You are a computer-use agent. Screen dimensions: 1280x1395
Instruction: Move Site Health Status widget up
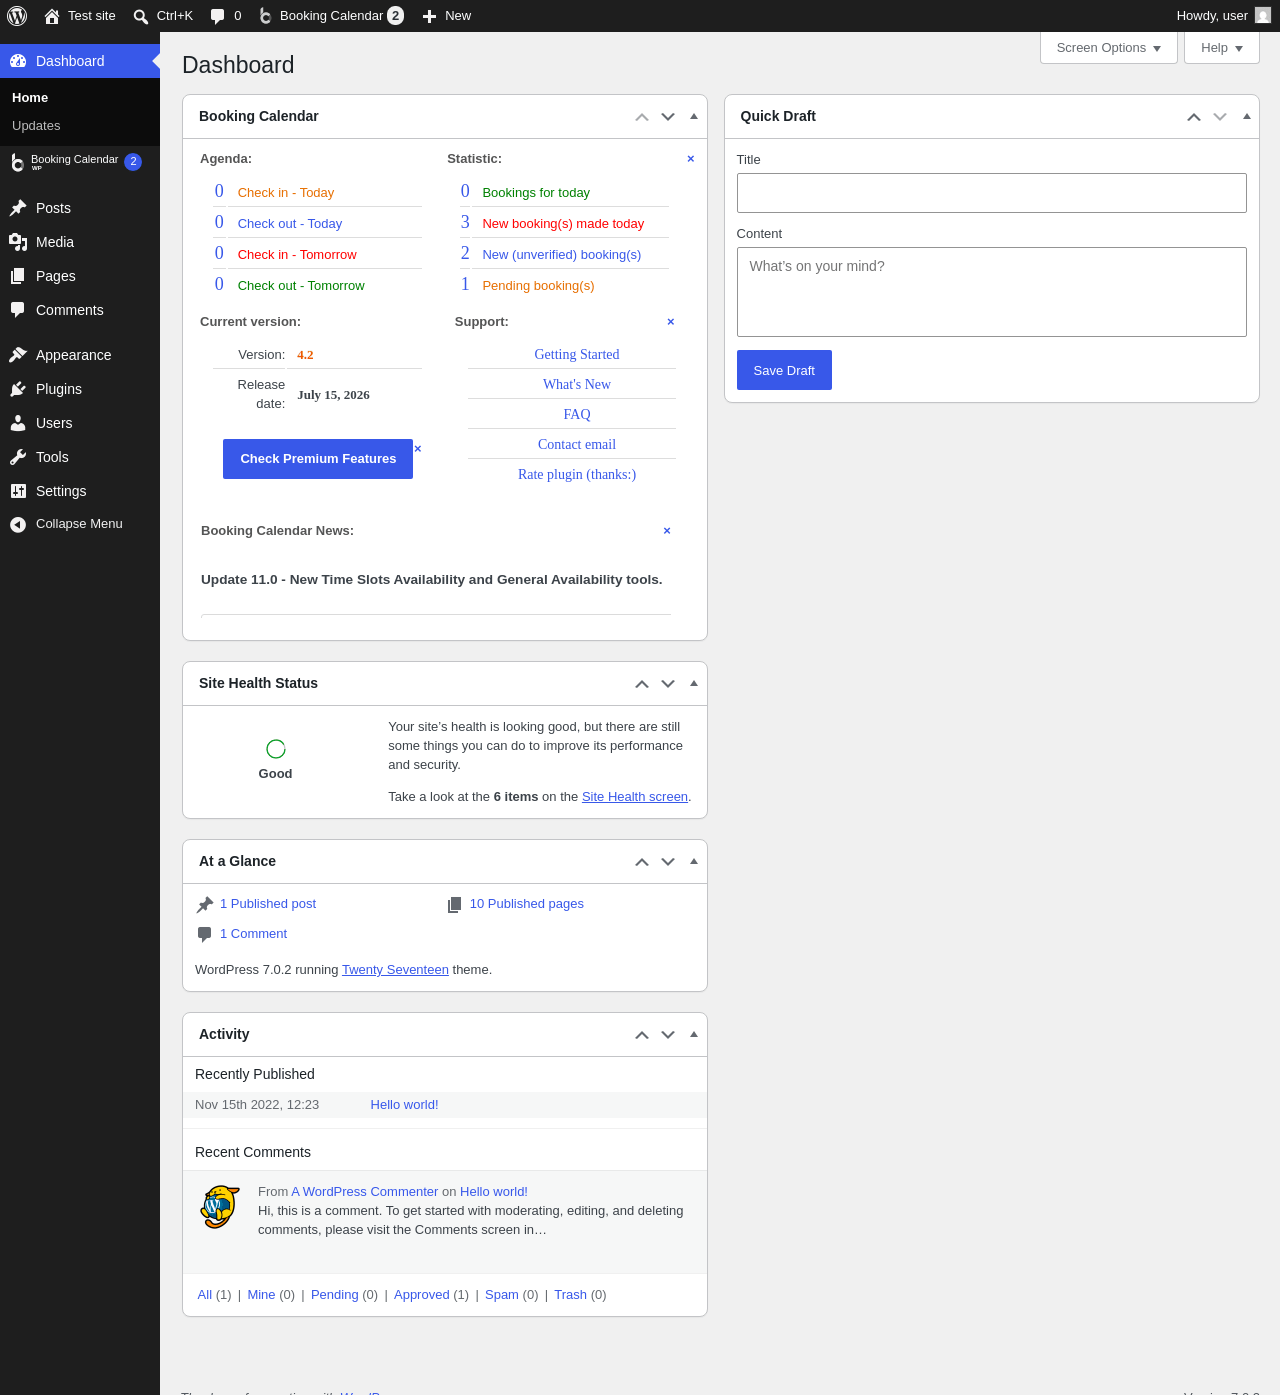(642, 684)
